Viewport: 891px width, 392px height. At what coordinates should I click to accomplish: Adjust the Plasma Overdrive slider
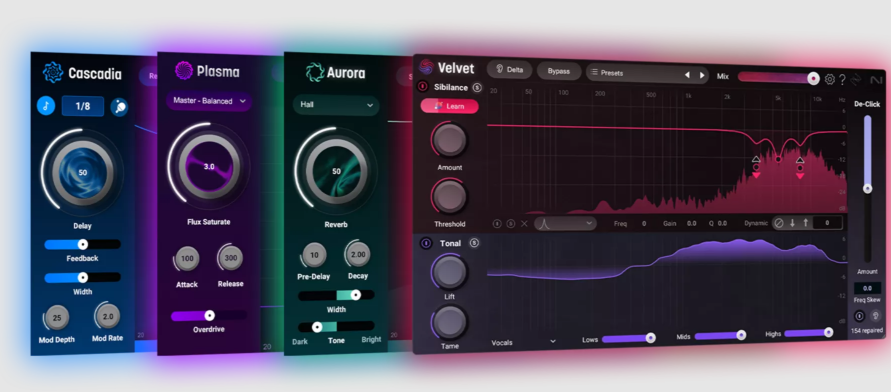click(x=209, y=315)
